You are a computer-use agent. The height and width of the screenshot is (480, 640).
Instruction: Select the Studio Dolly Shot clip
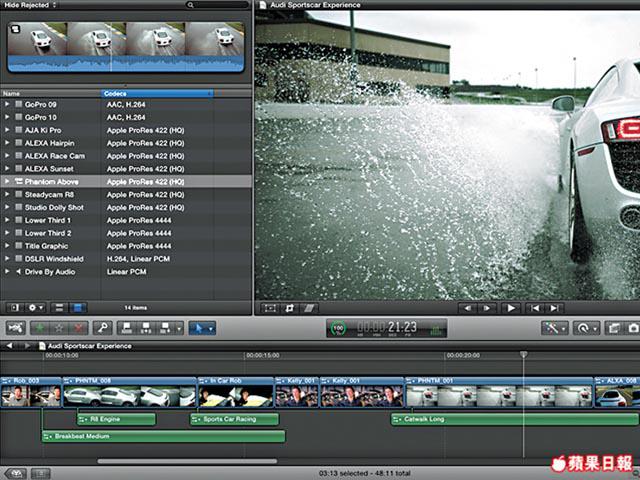tap(126, 207)
